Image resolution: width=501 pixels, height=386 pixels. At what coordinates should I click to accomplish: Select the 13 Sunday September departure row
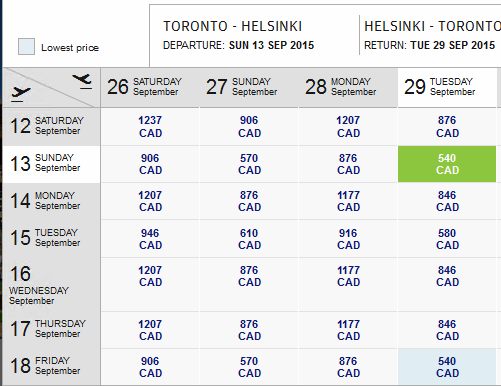52,164
